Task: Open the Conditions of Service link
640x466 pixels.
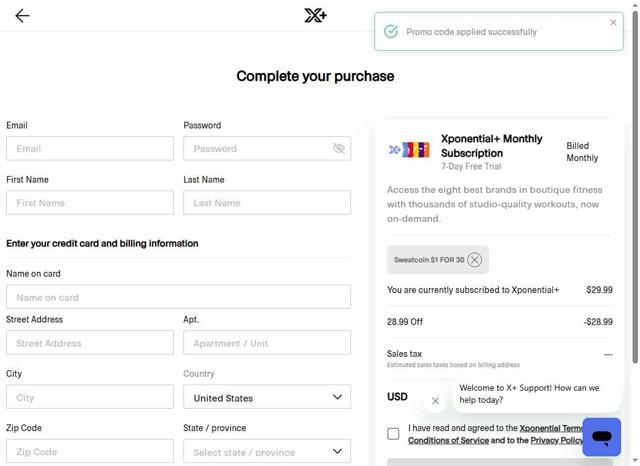Action: (x=448, y=440)
